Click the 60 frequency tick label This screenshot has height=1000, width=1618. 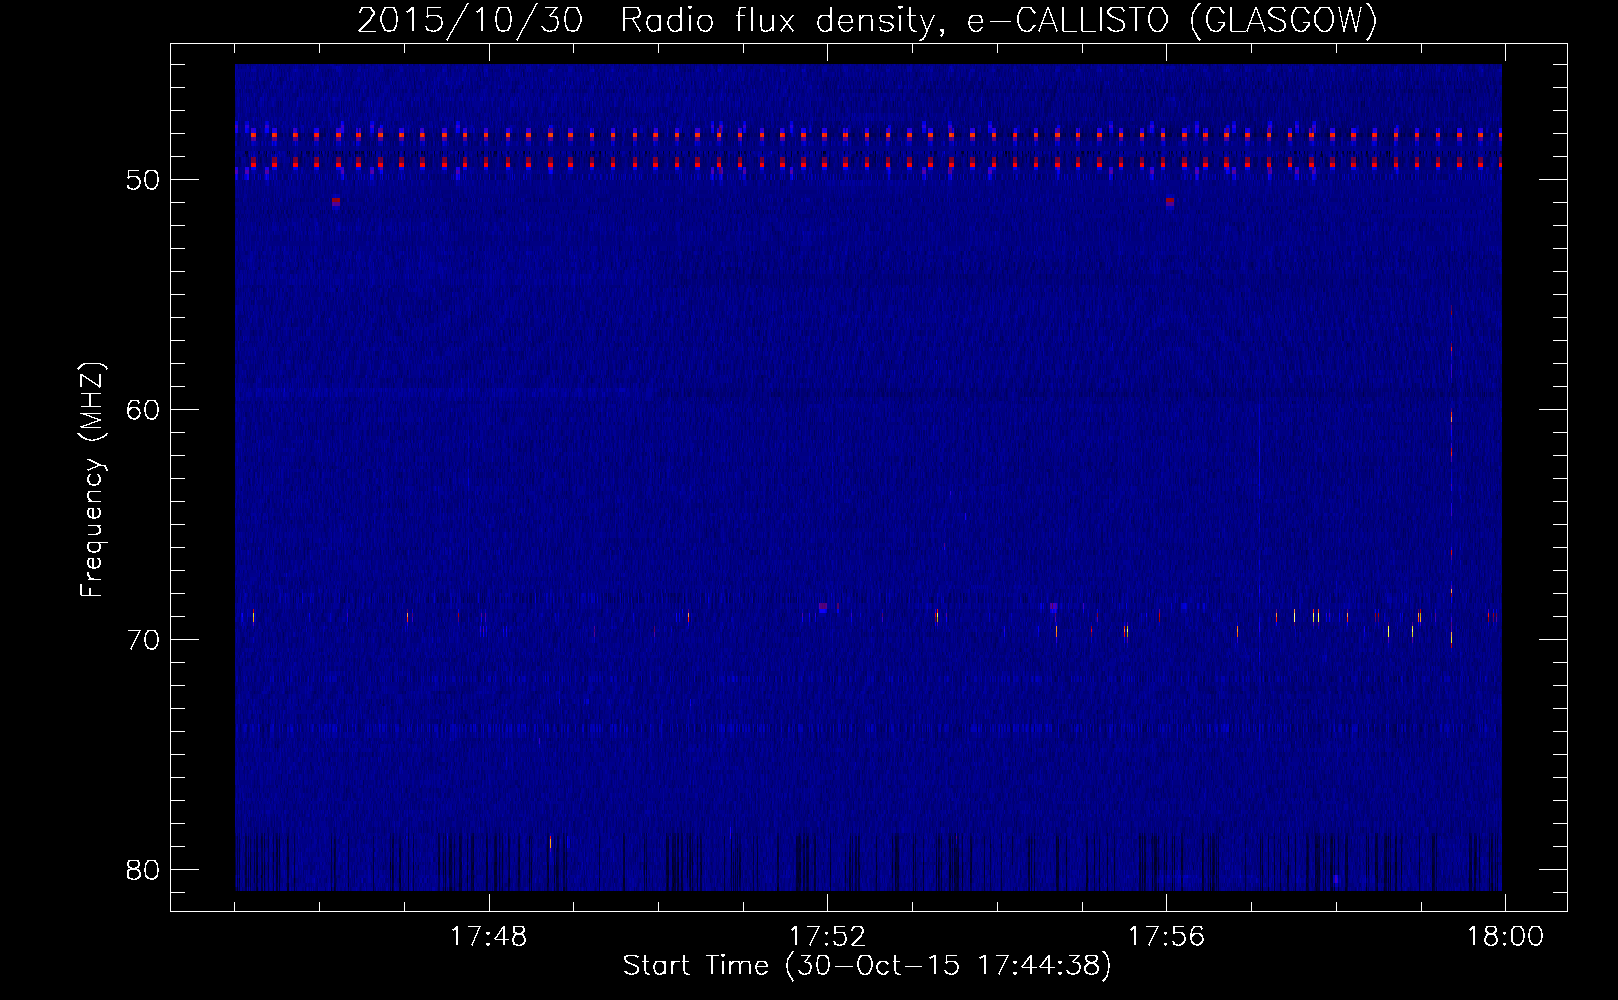tap(144, 410)
